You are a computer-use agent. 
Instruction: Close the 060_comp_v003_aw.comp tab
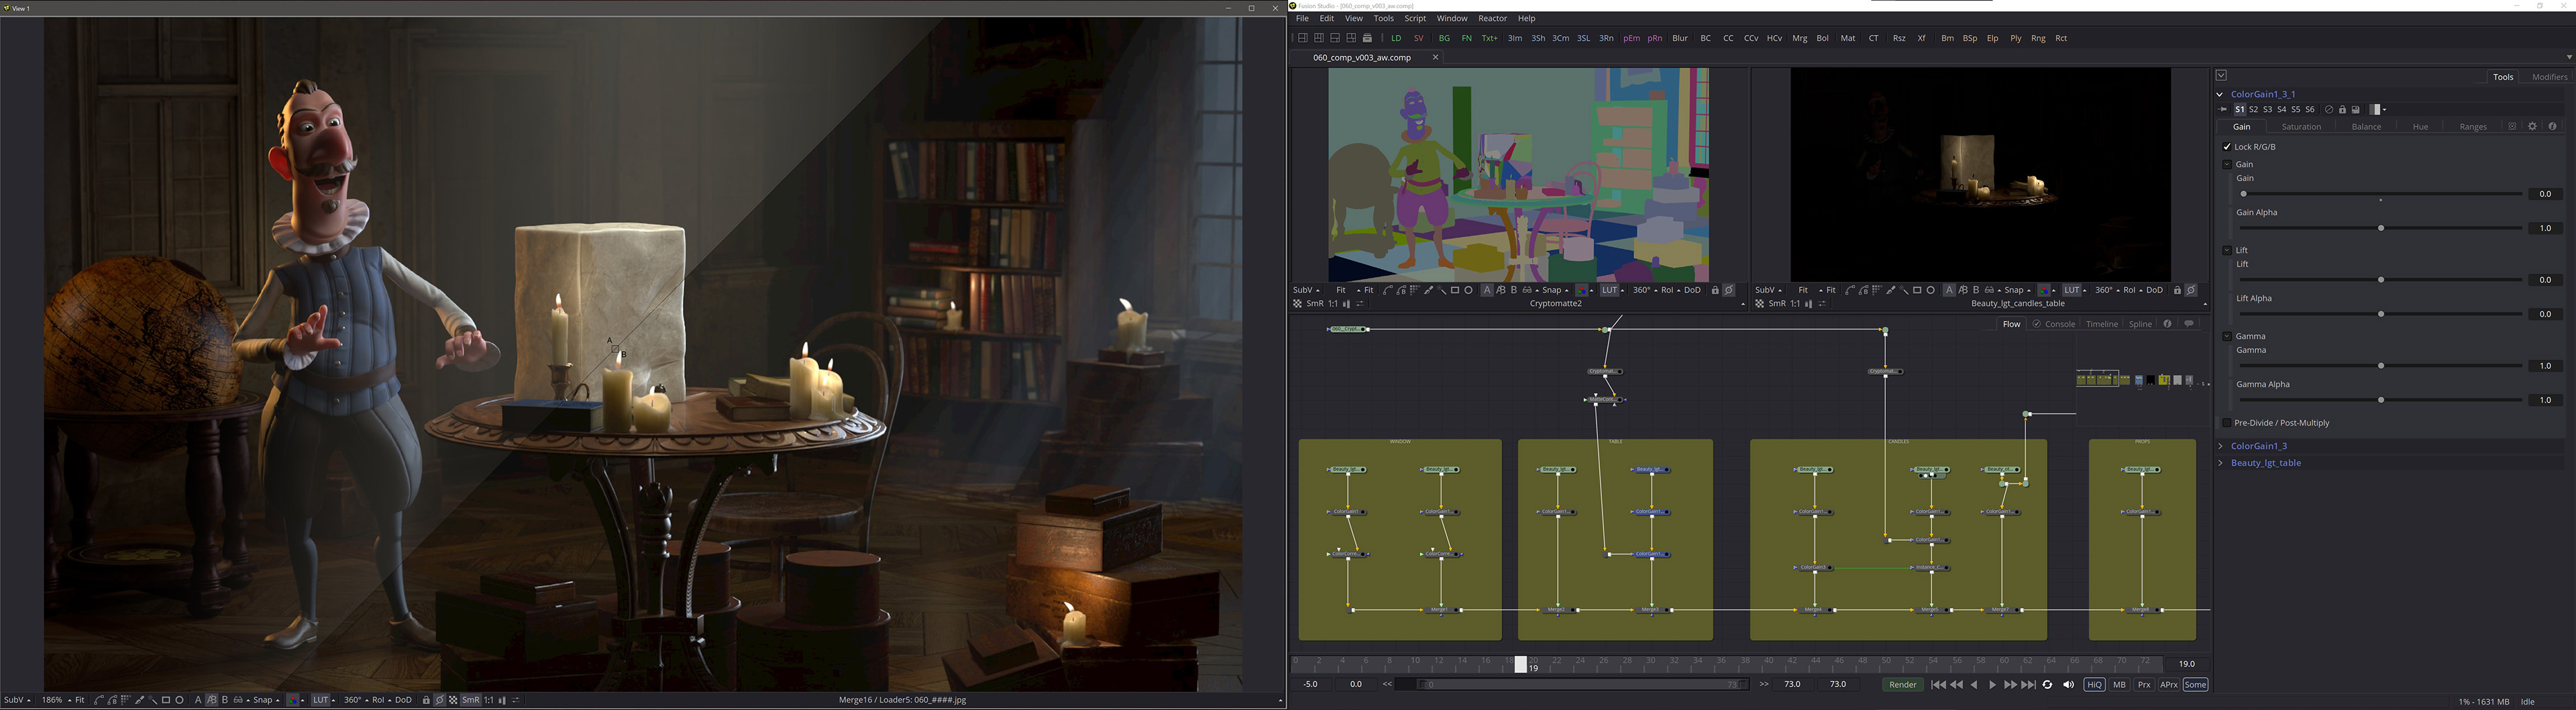(1435, 57)
